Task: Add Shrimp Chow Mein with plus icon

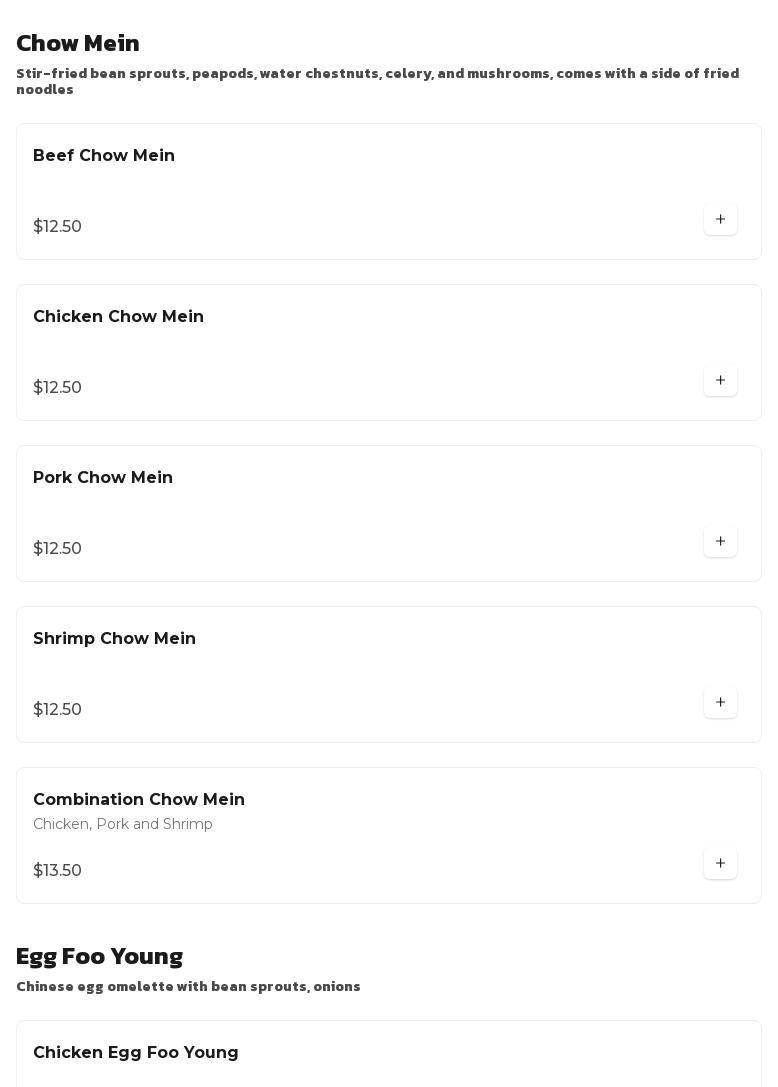Action: coord(720,703)
